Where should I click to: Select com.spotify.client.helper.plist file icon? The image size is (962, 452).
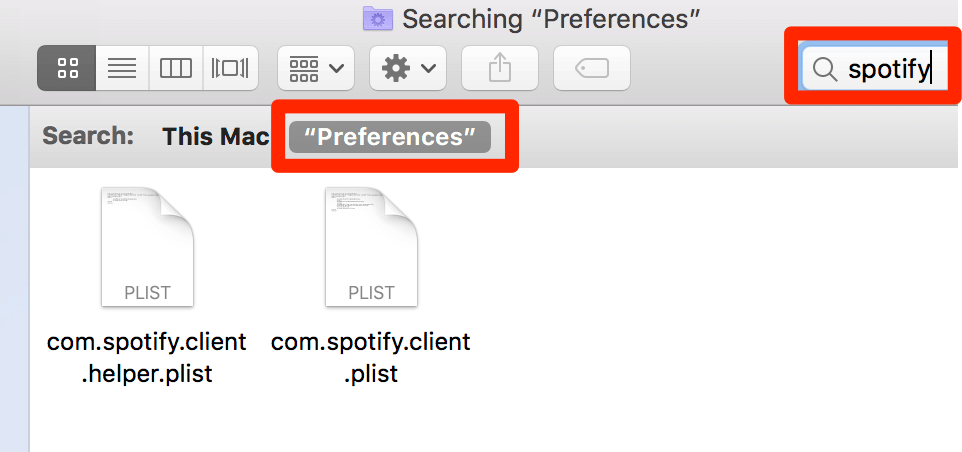(x=147, y=247)
